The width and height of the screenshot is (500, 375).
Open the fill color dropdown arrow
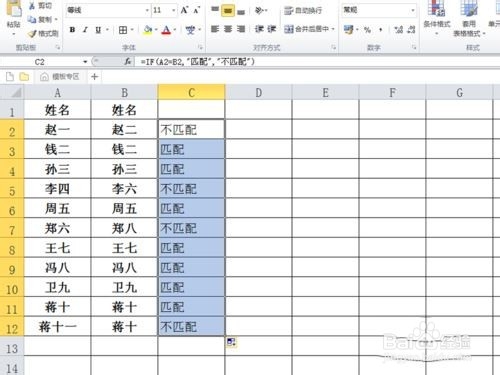pyautogui.click(x=156, y=30)
